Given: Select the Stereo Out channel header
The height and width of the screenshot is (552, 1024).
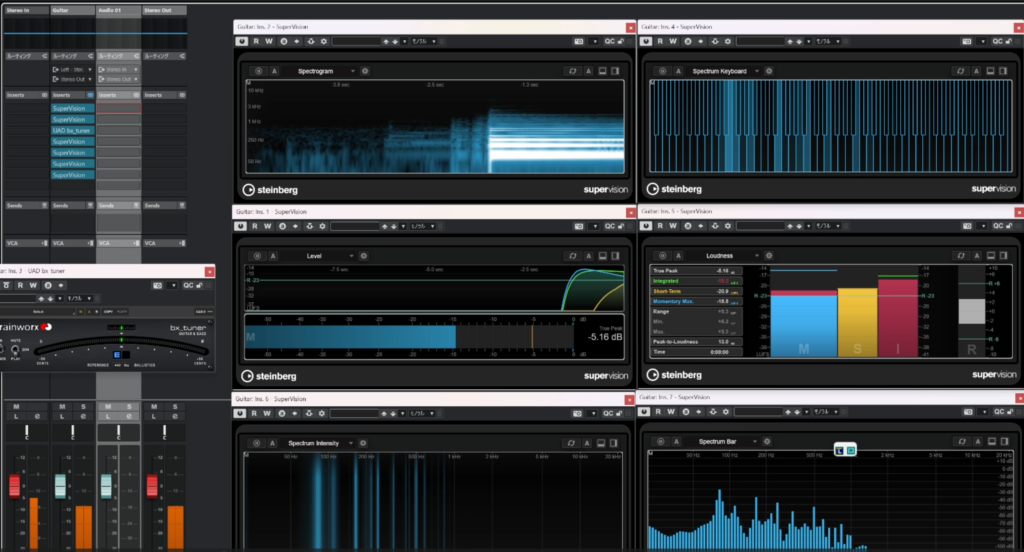Looking at the screenshot, I should [x=164, y=10].
